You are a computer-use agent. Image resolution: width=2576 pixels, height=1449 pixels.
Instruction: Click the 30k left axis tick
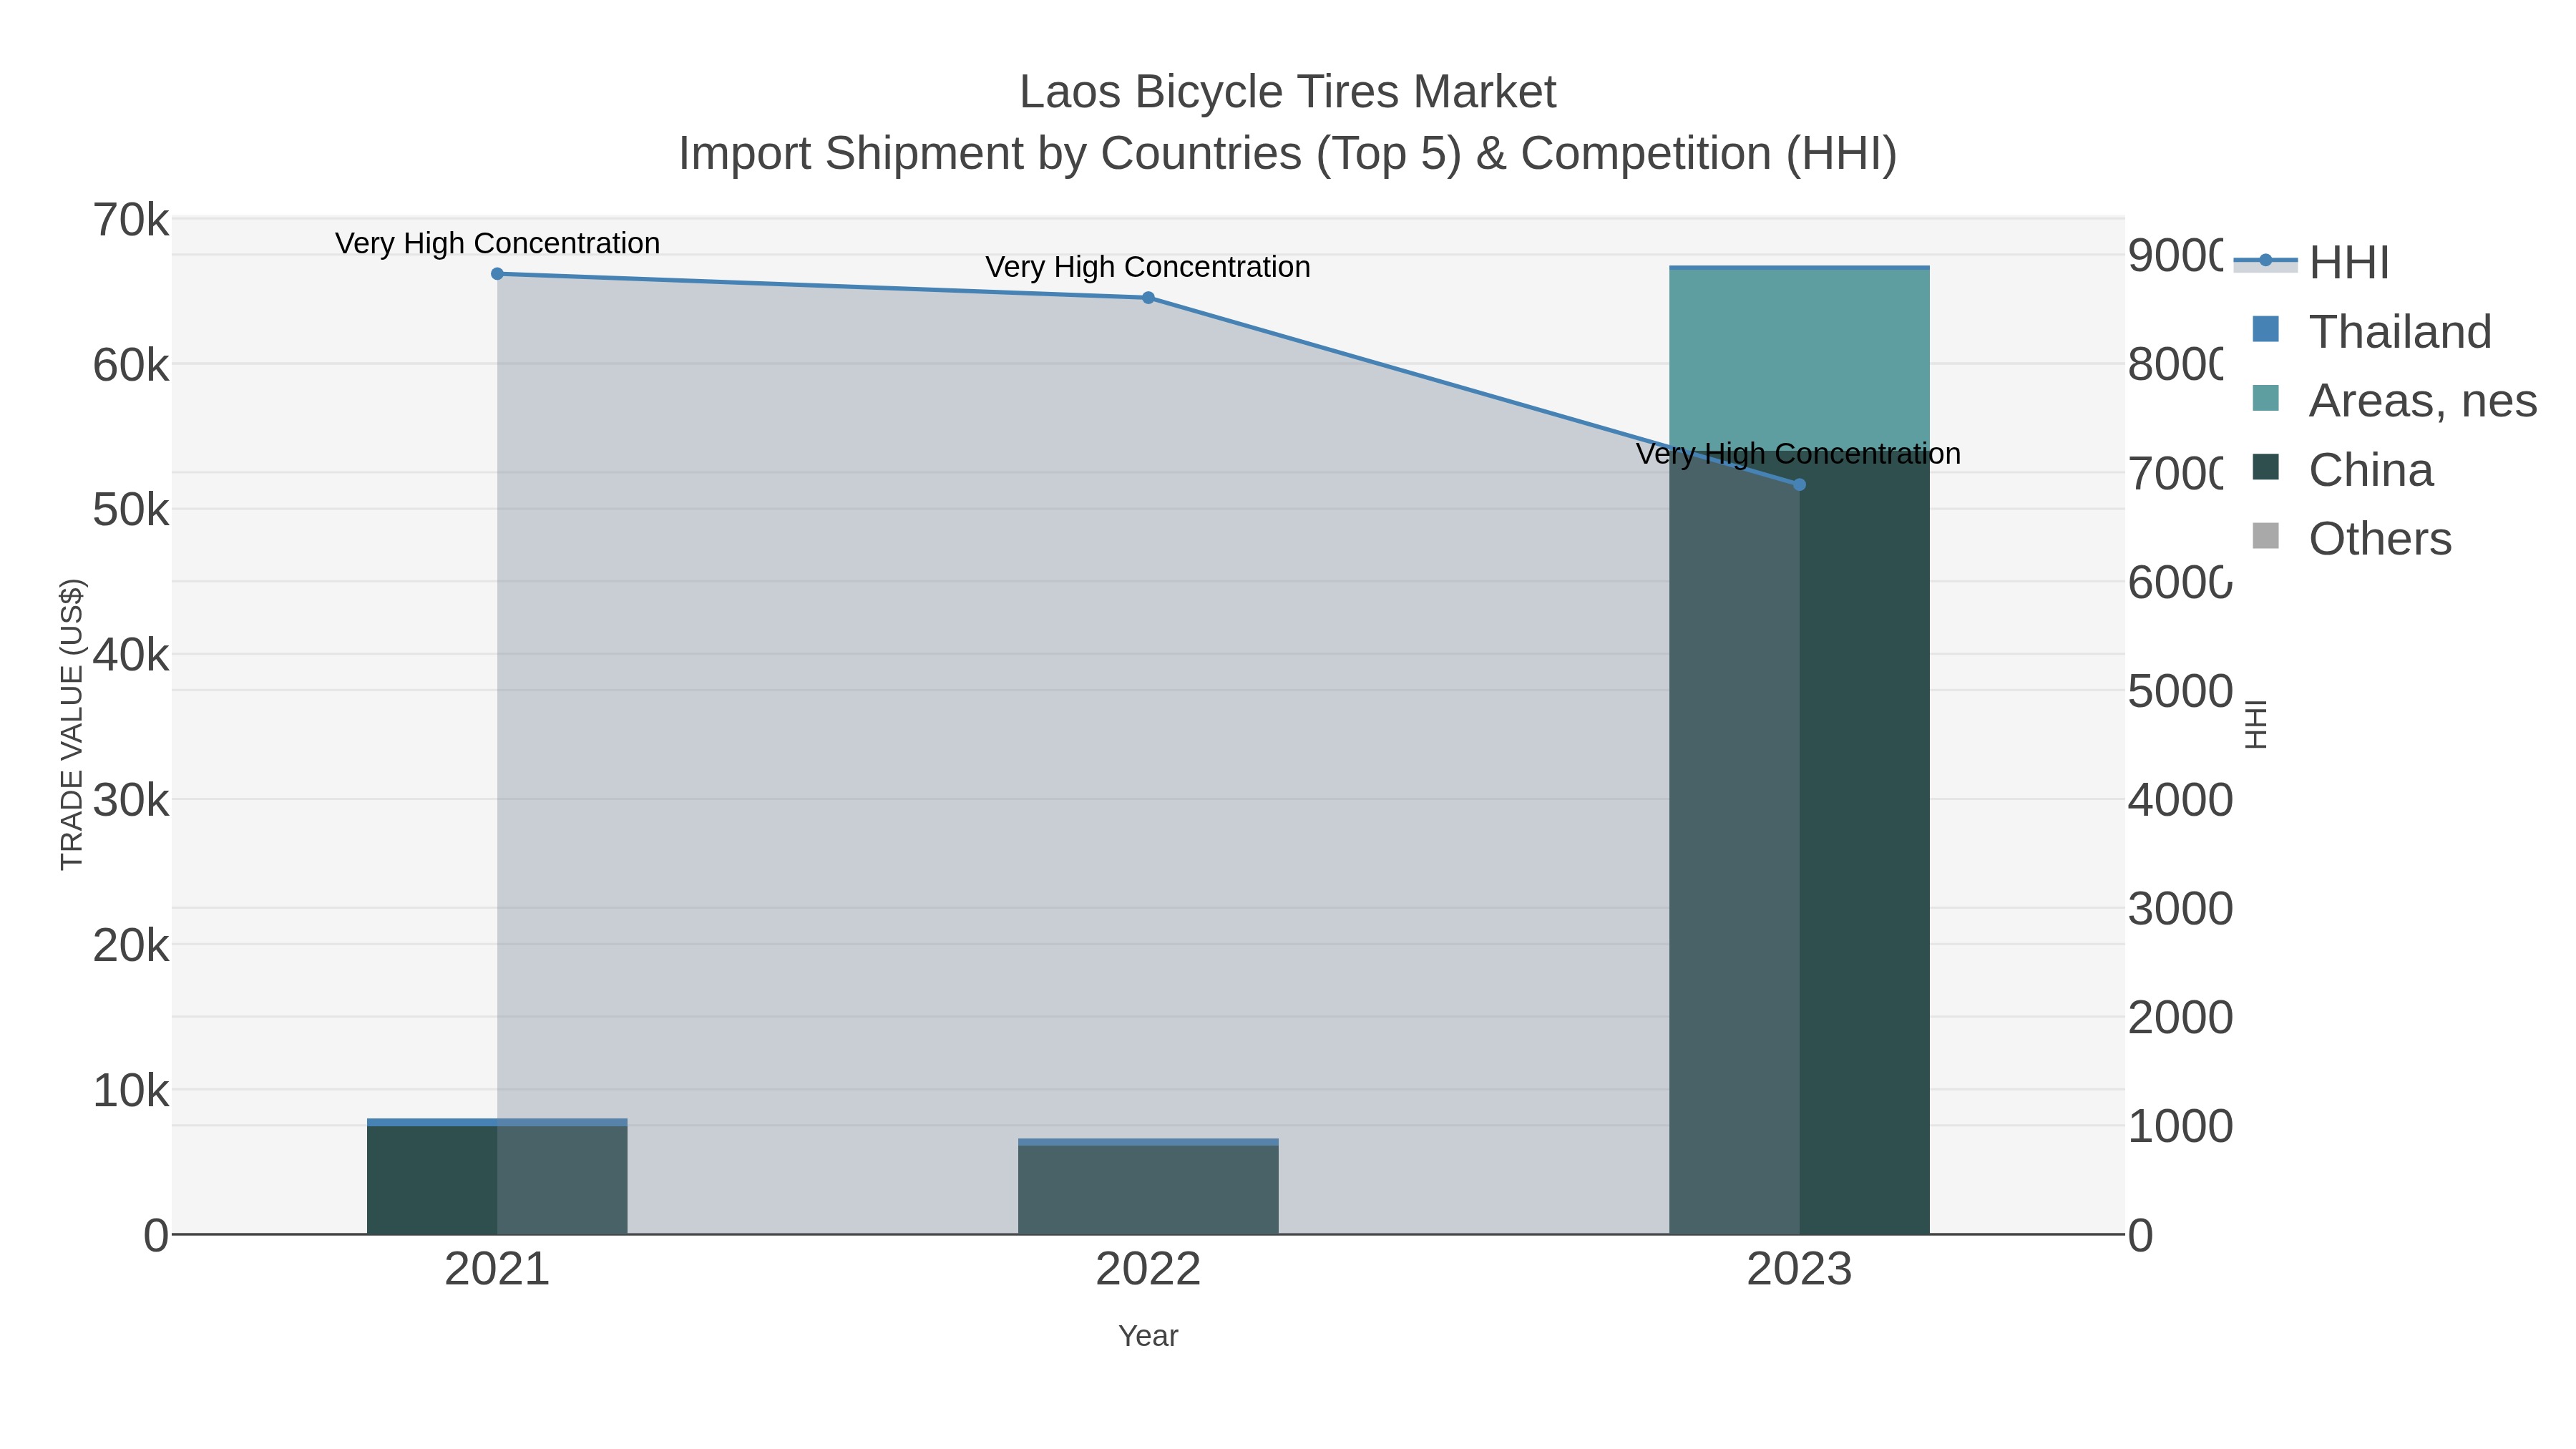(131, 801)
